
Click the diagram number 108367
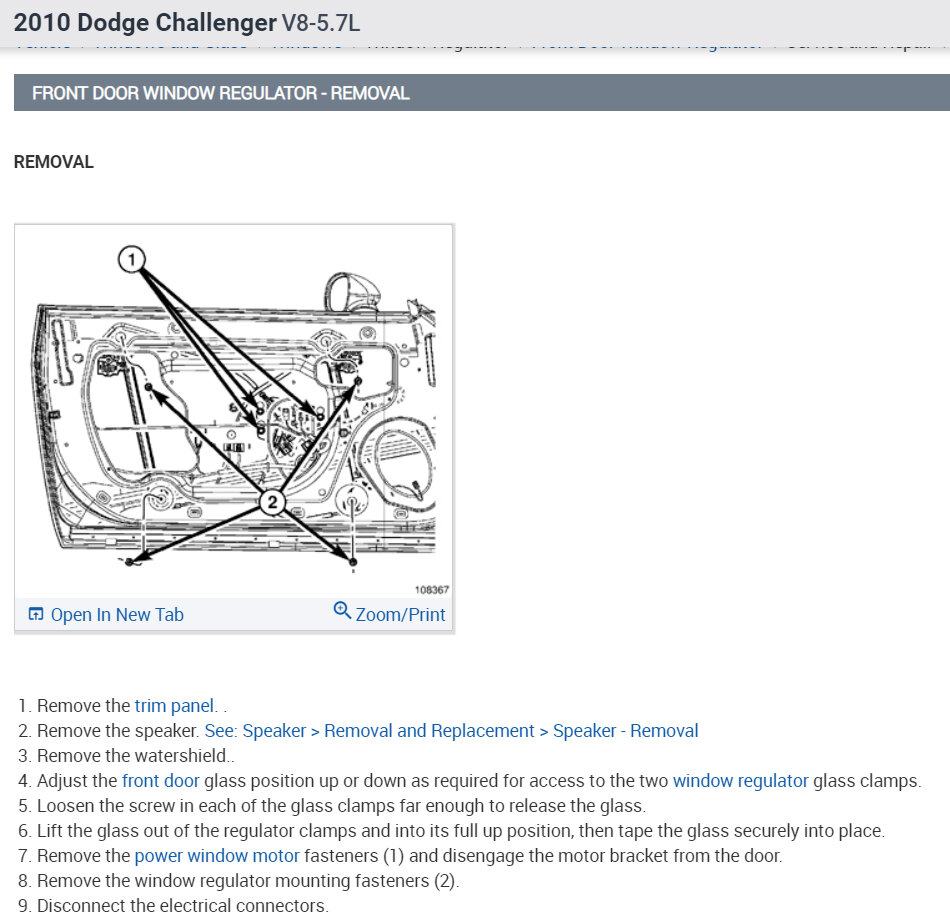pyautogui.click(x=432, y=589)
